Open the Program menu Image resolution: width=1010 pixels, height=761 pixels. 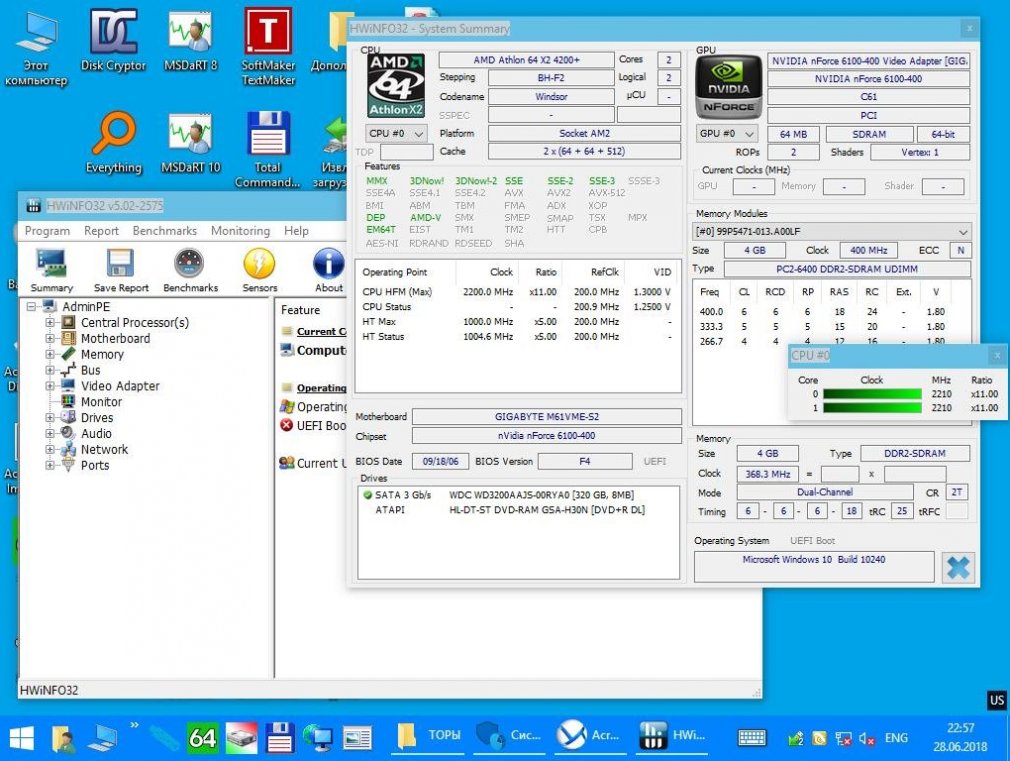click(47, 231)
